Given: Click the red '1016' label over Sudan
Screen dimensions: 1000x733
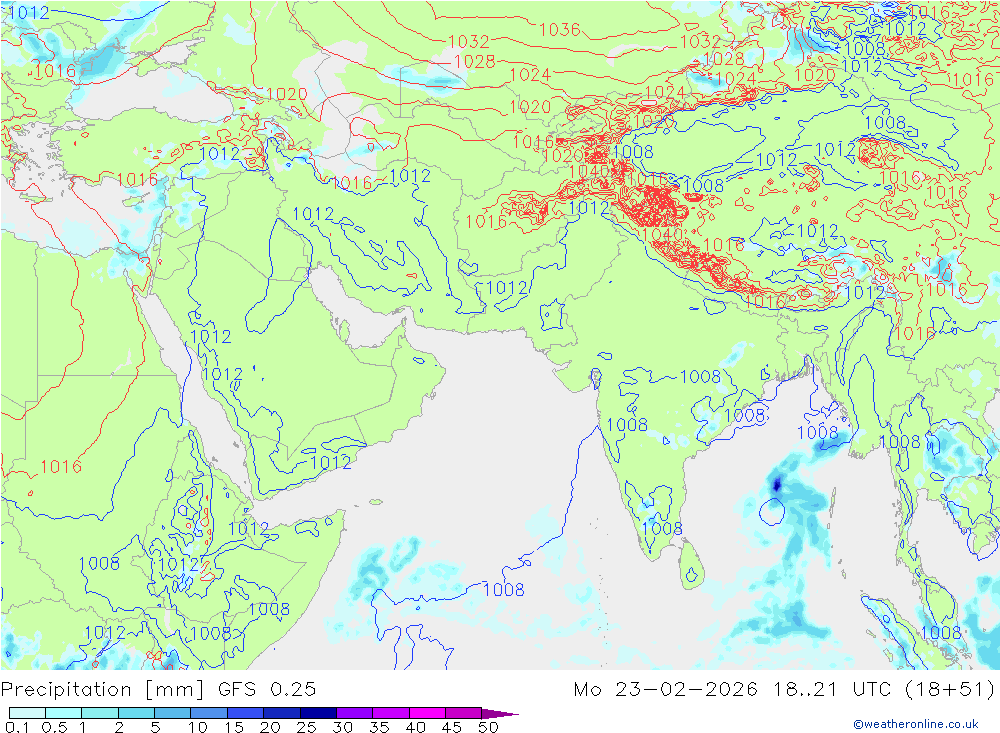Looking at the screenshot, I should 61,466.
